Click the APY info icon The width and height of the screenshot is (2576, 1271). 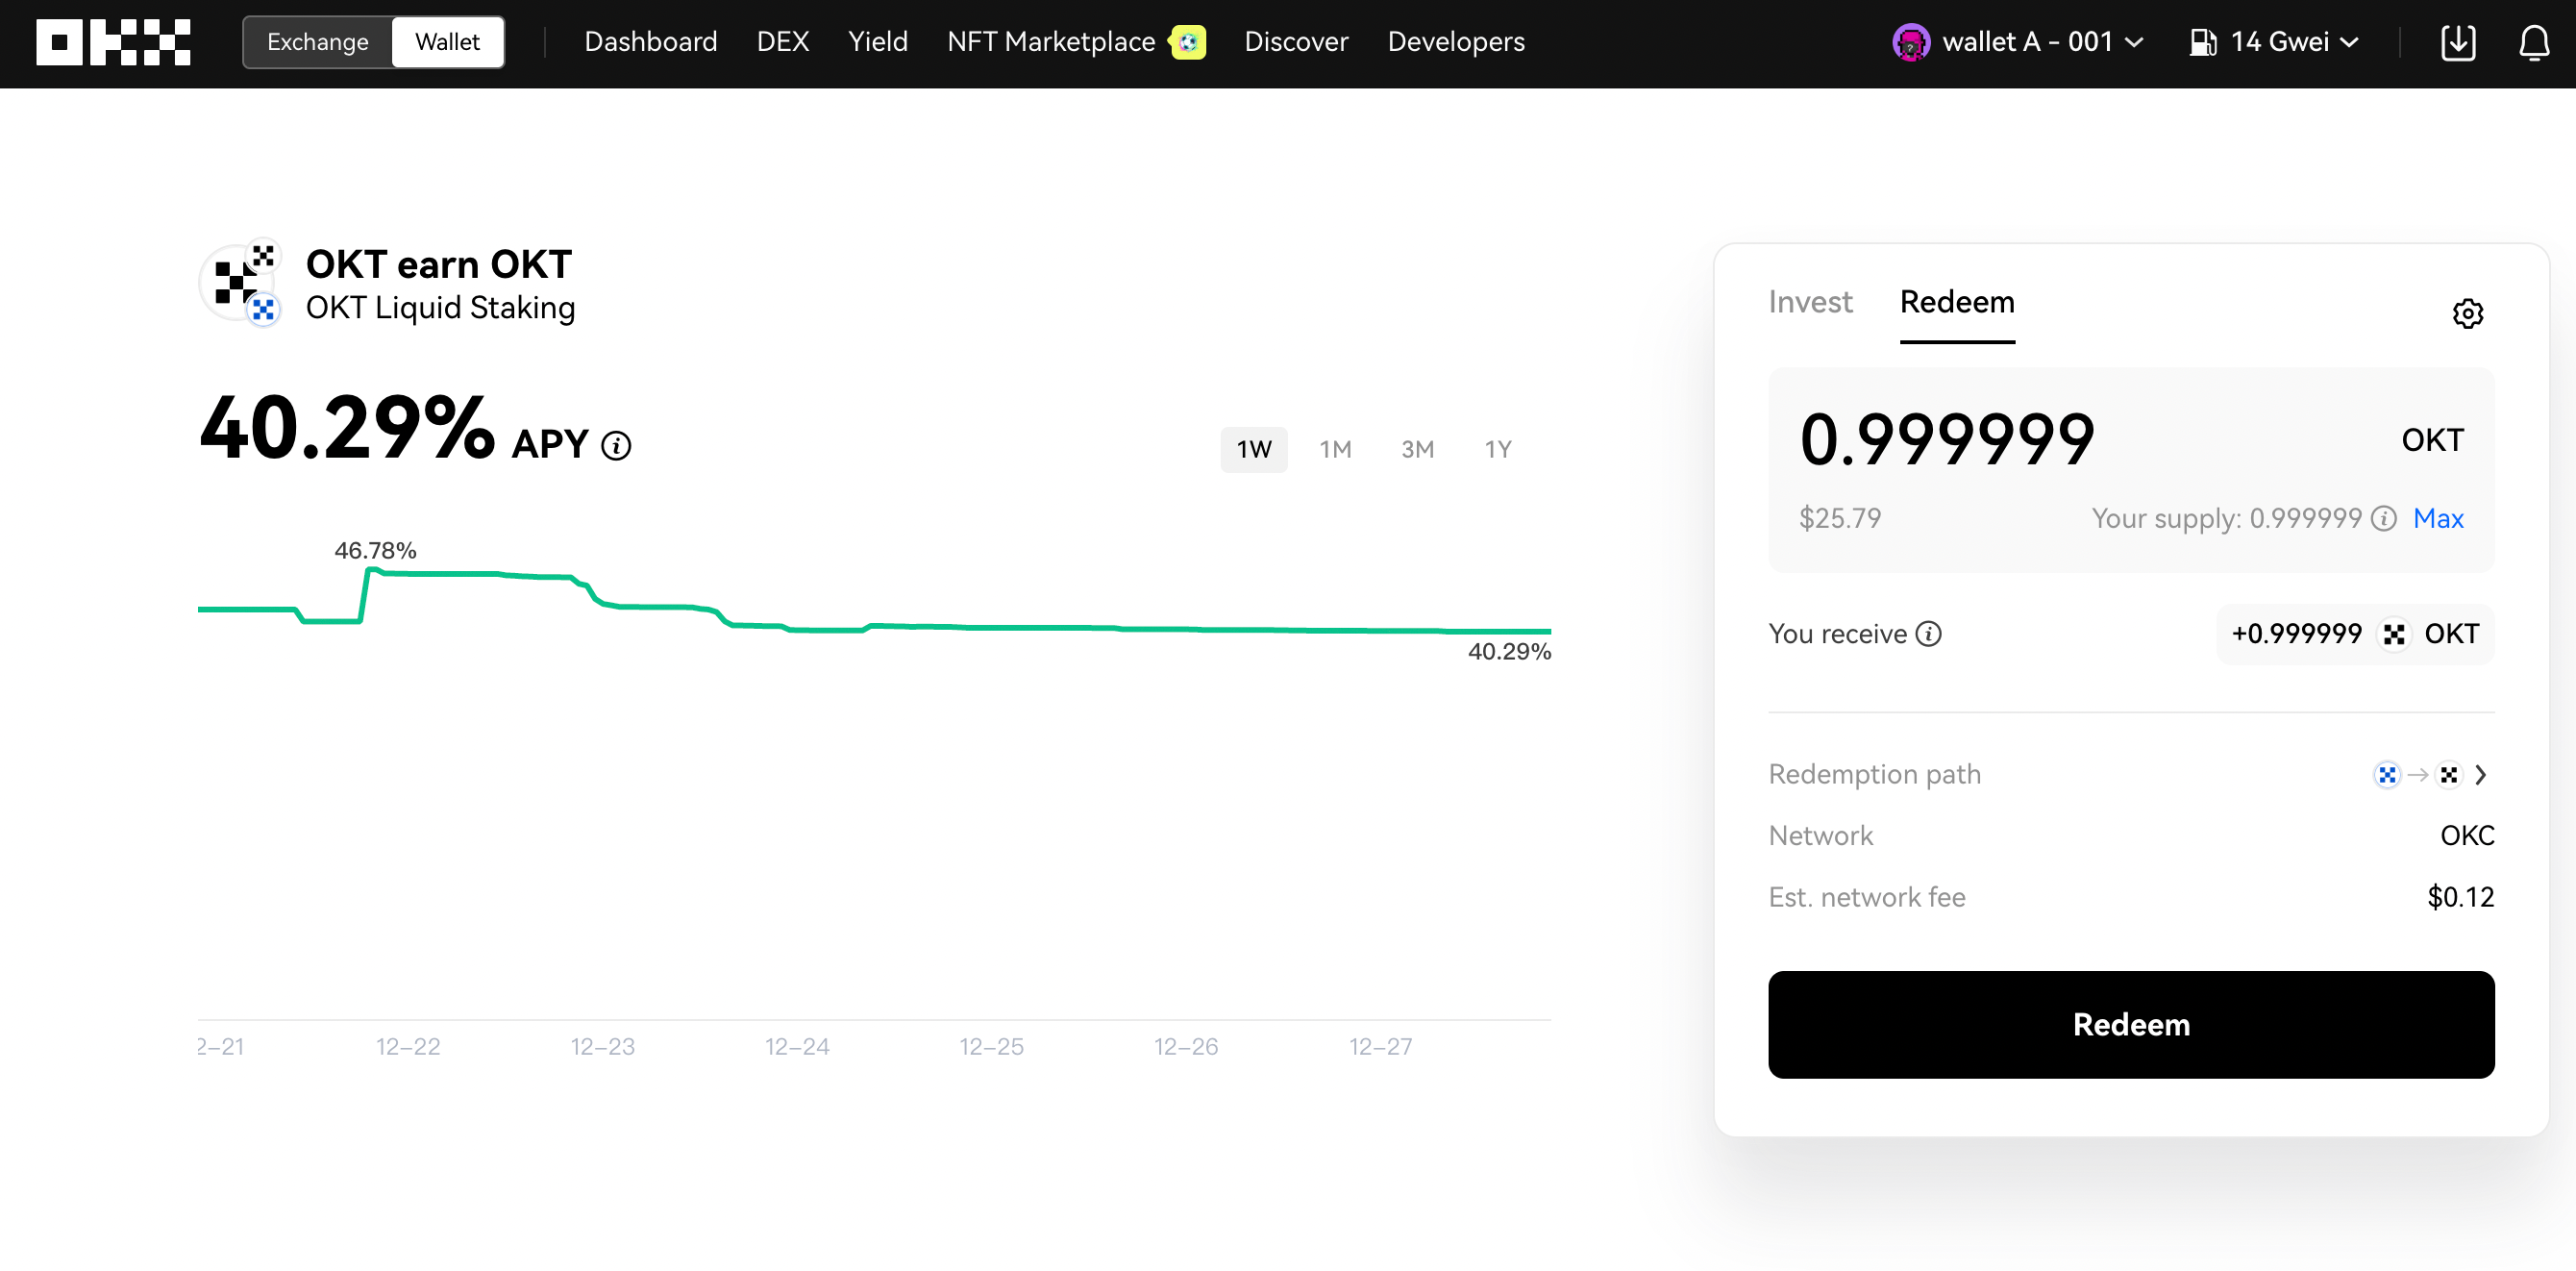click(616, 446)
